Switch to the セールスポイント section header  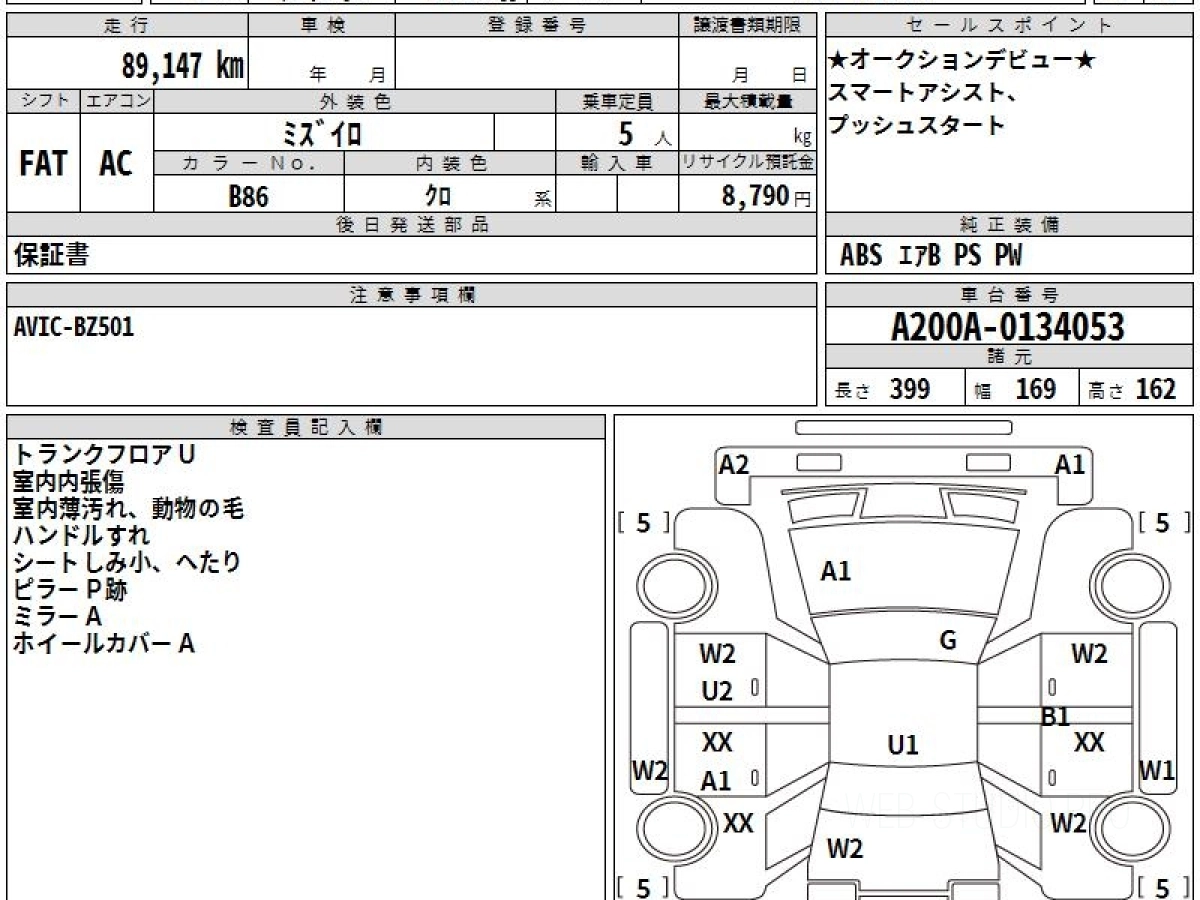(1009, 25)
